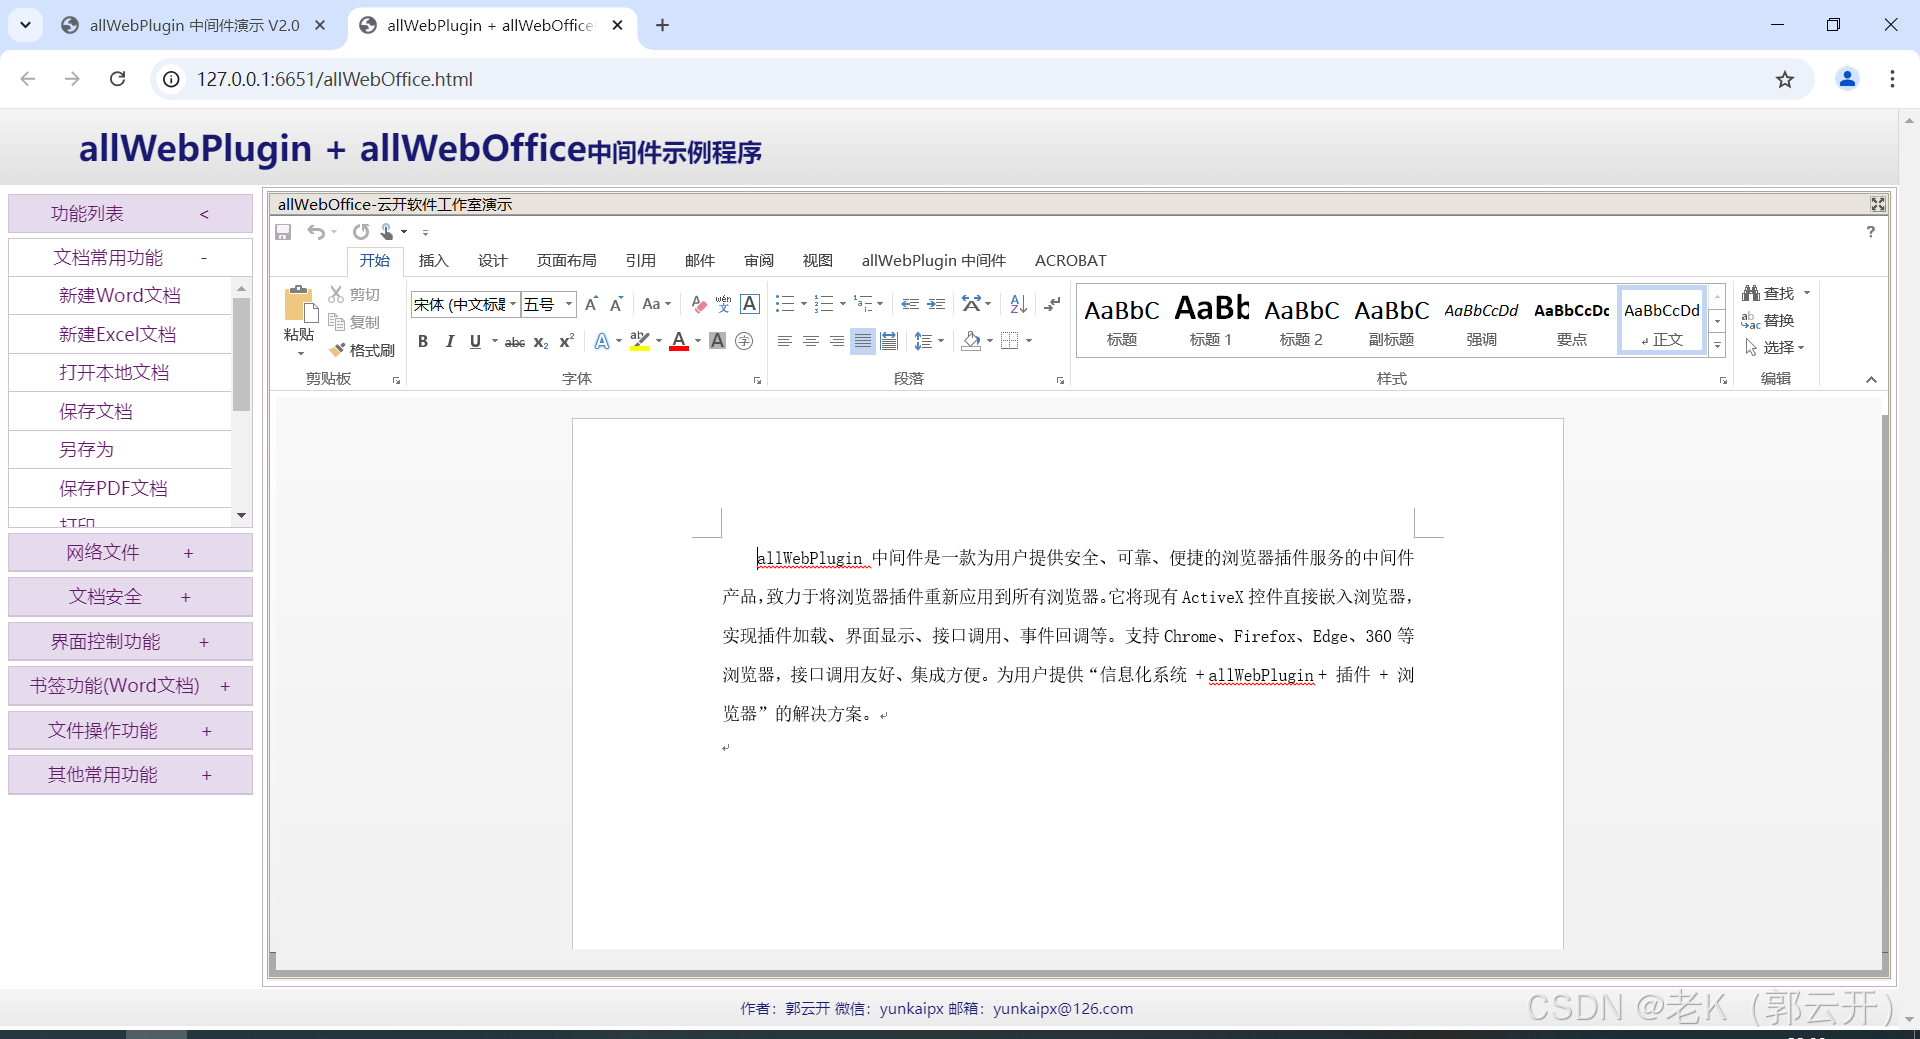Open the 页面布局 ribbon tab

click(566, 261)
